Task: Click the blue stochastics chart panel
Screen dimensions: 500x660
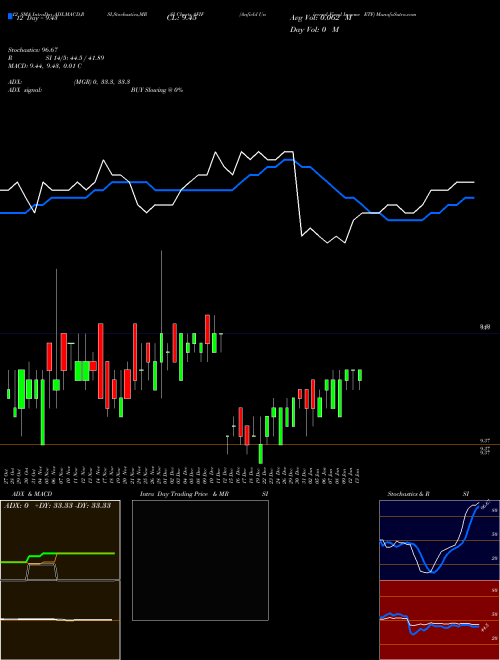Action: pos(439,540)
